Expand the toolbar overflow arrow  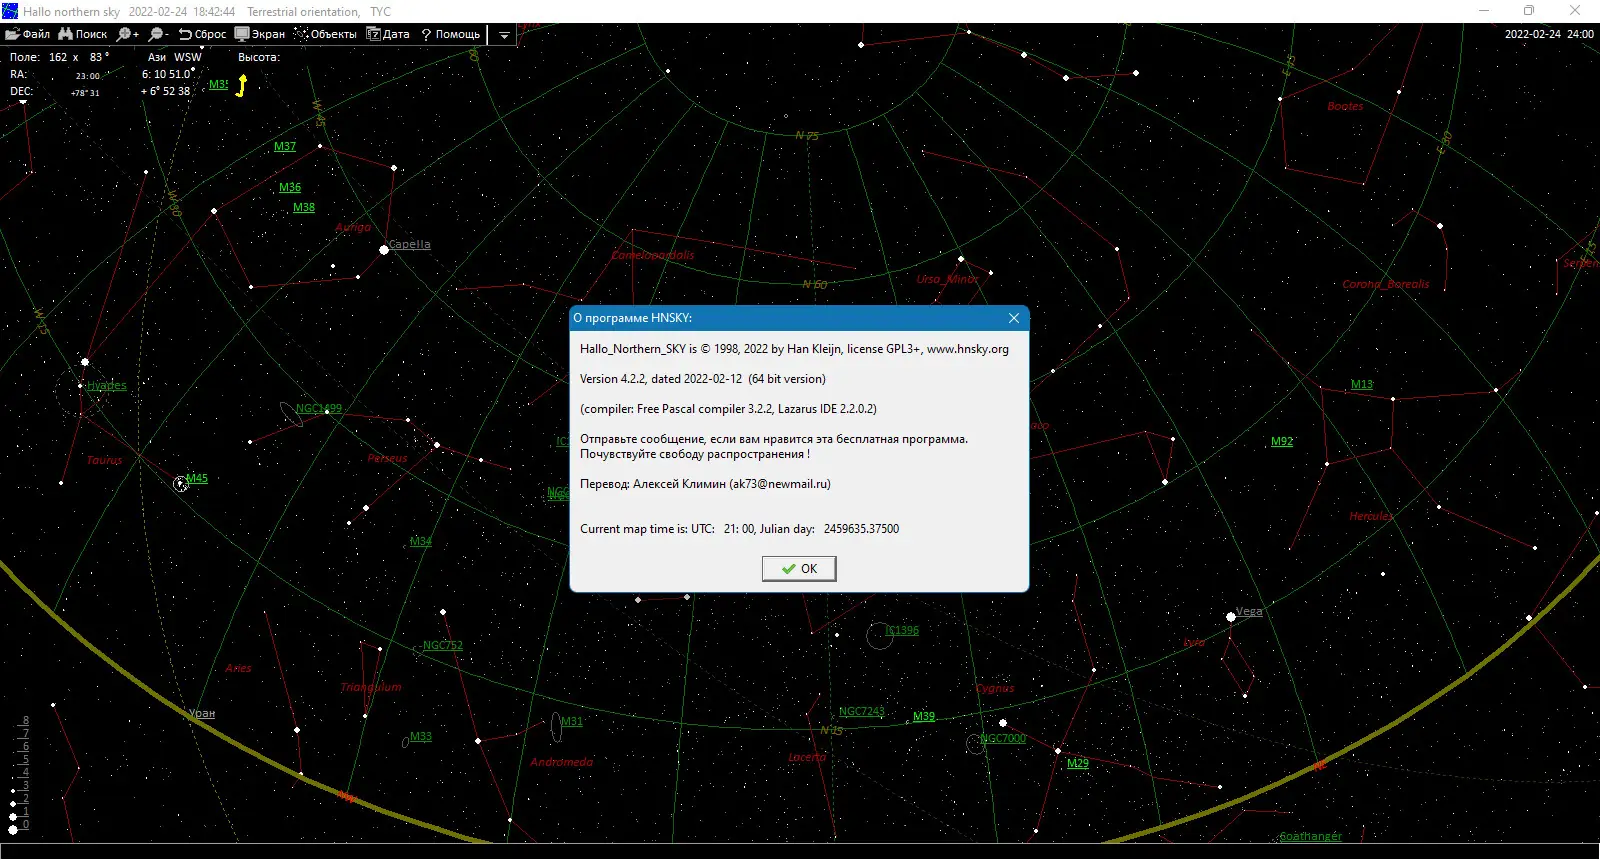click(504, 35)
